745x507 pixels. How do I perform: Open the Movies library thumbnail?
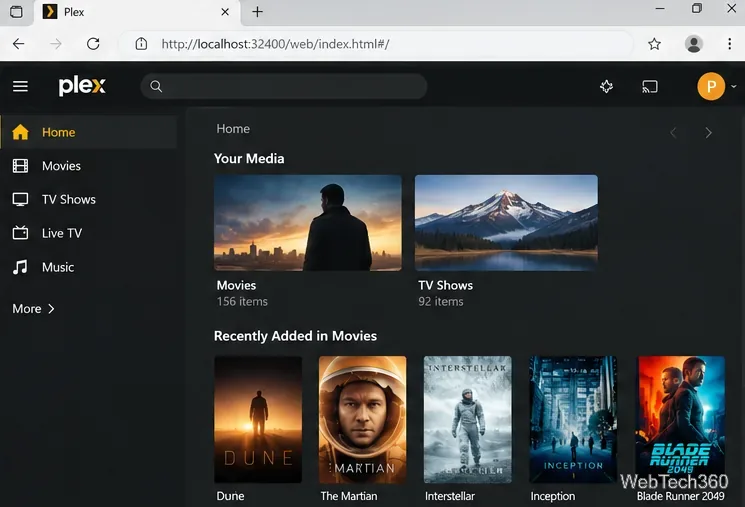pyautogui.click(x=307, y=223)
